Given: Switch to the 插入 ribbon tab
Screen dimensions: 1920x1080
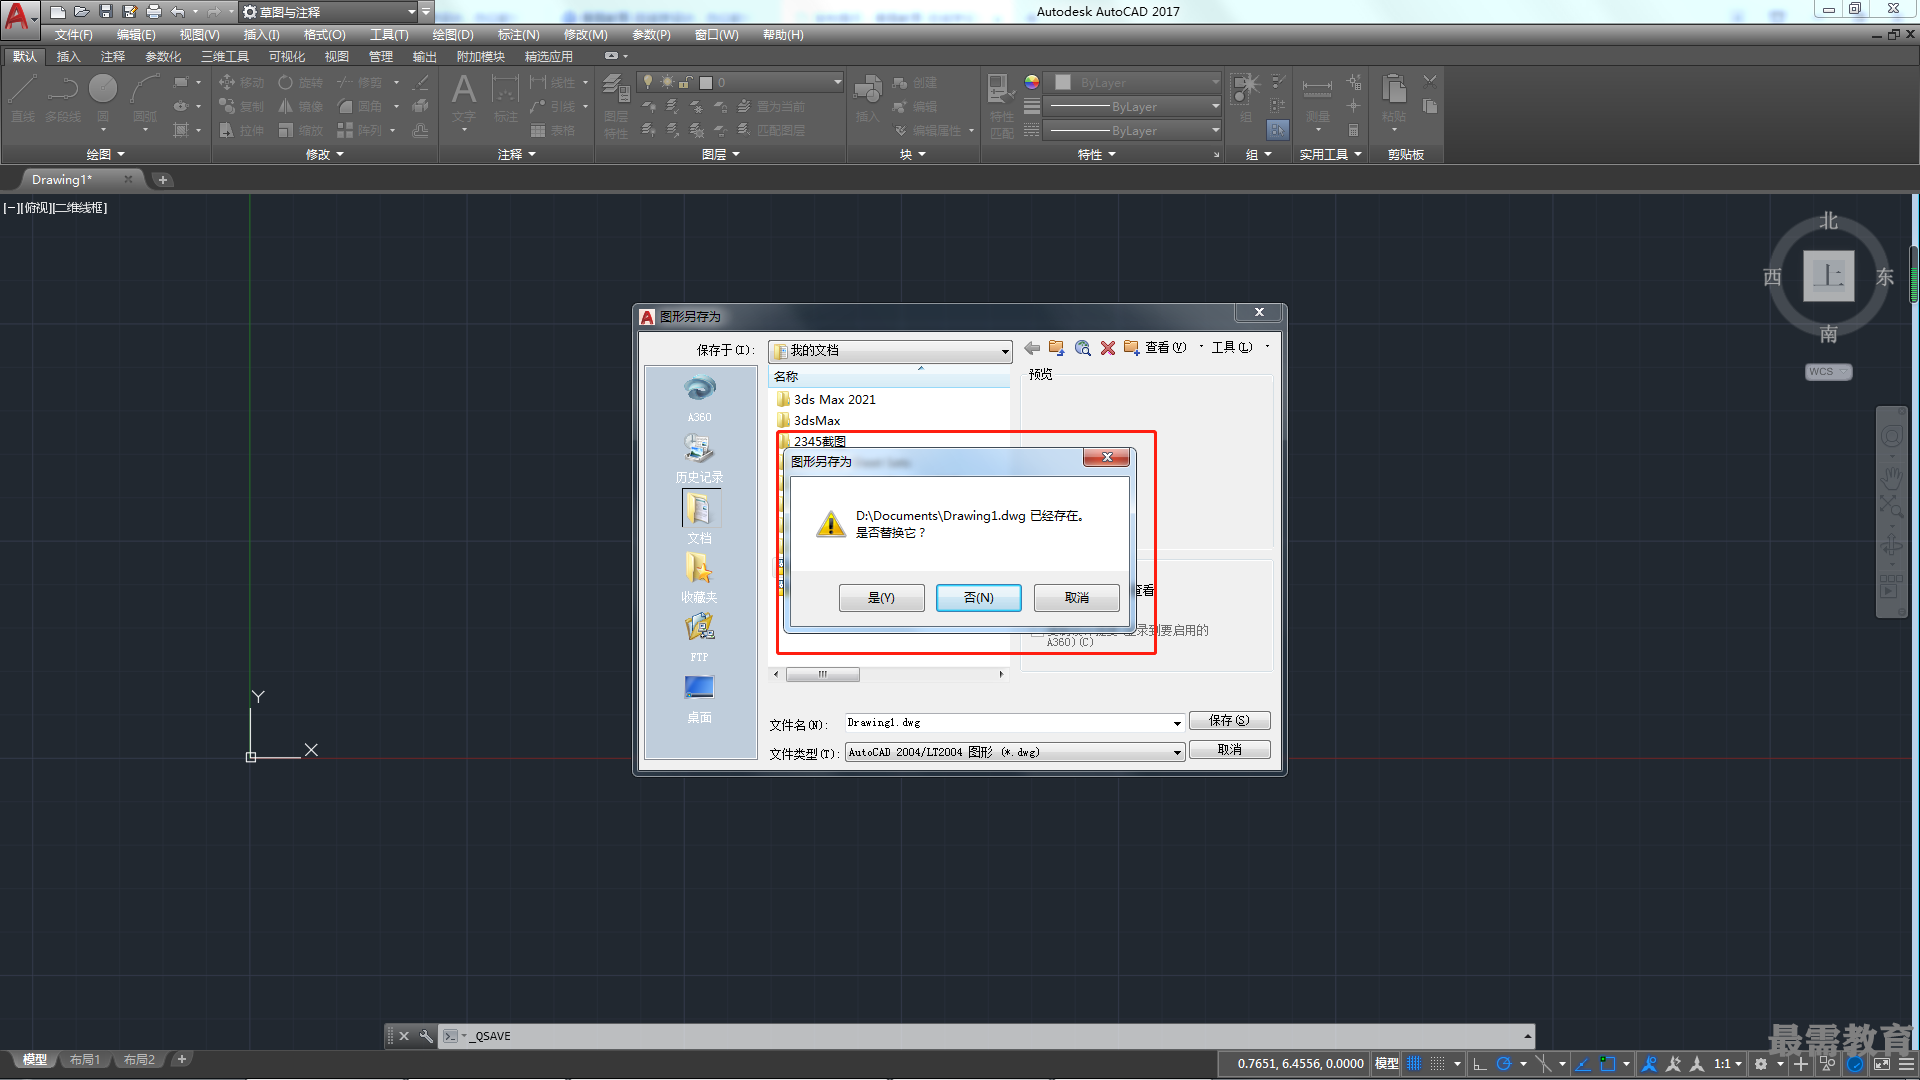Looking at the screenshot, I should click(68, 57).
